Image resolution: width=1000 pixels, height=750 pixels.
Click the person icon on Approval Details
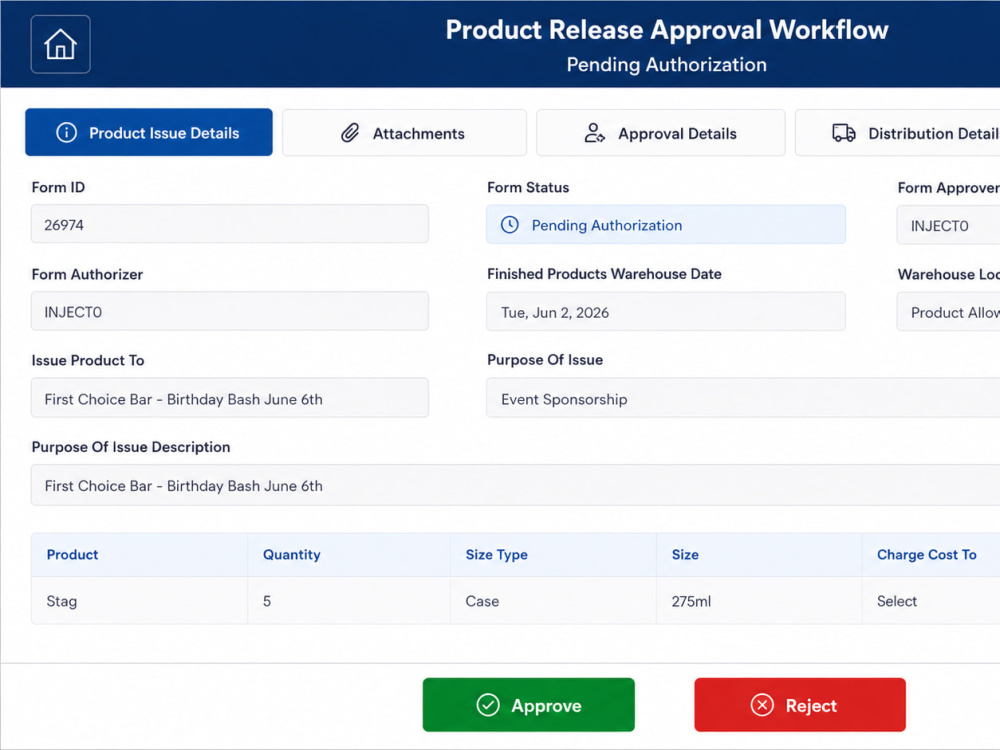coord(594,133)
